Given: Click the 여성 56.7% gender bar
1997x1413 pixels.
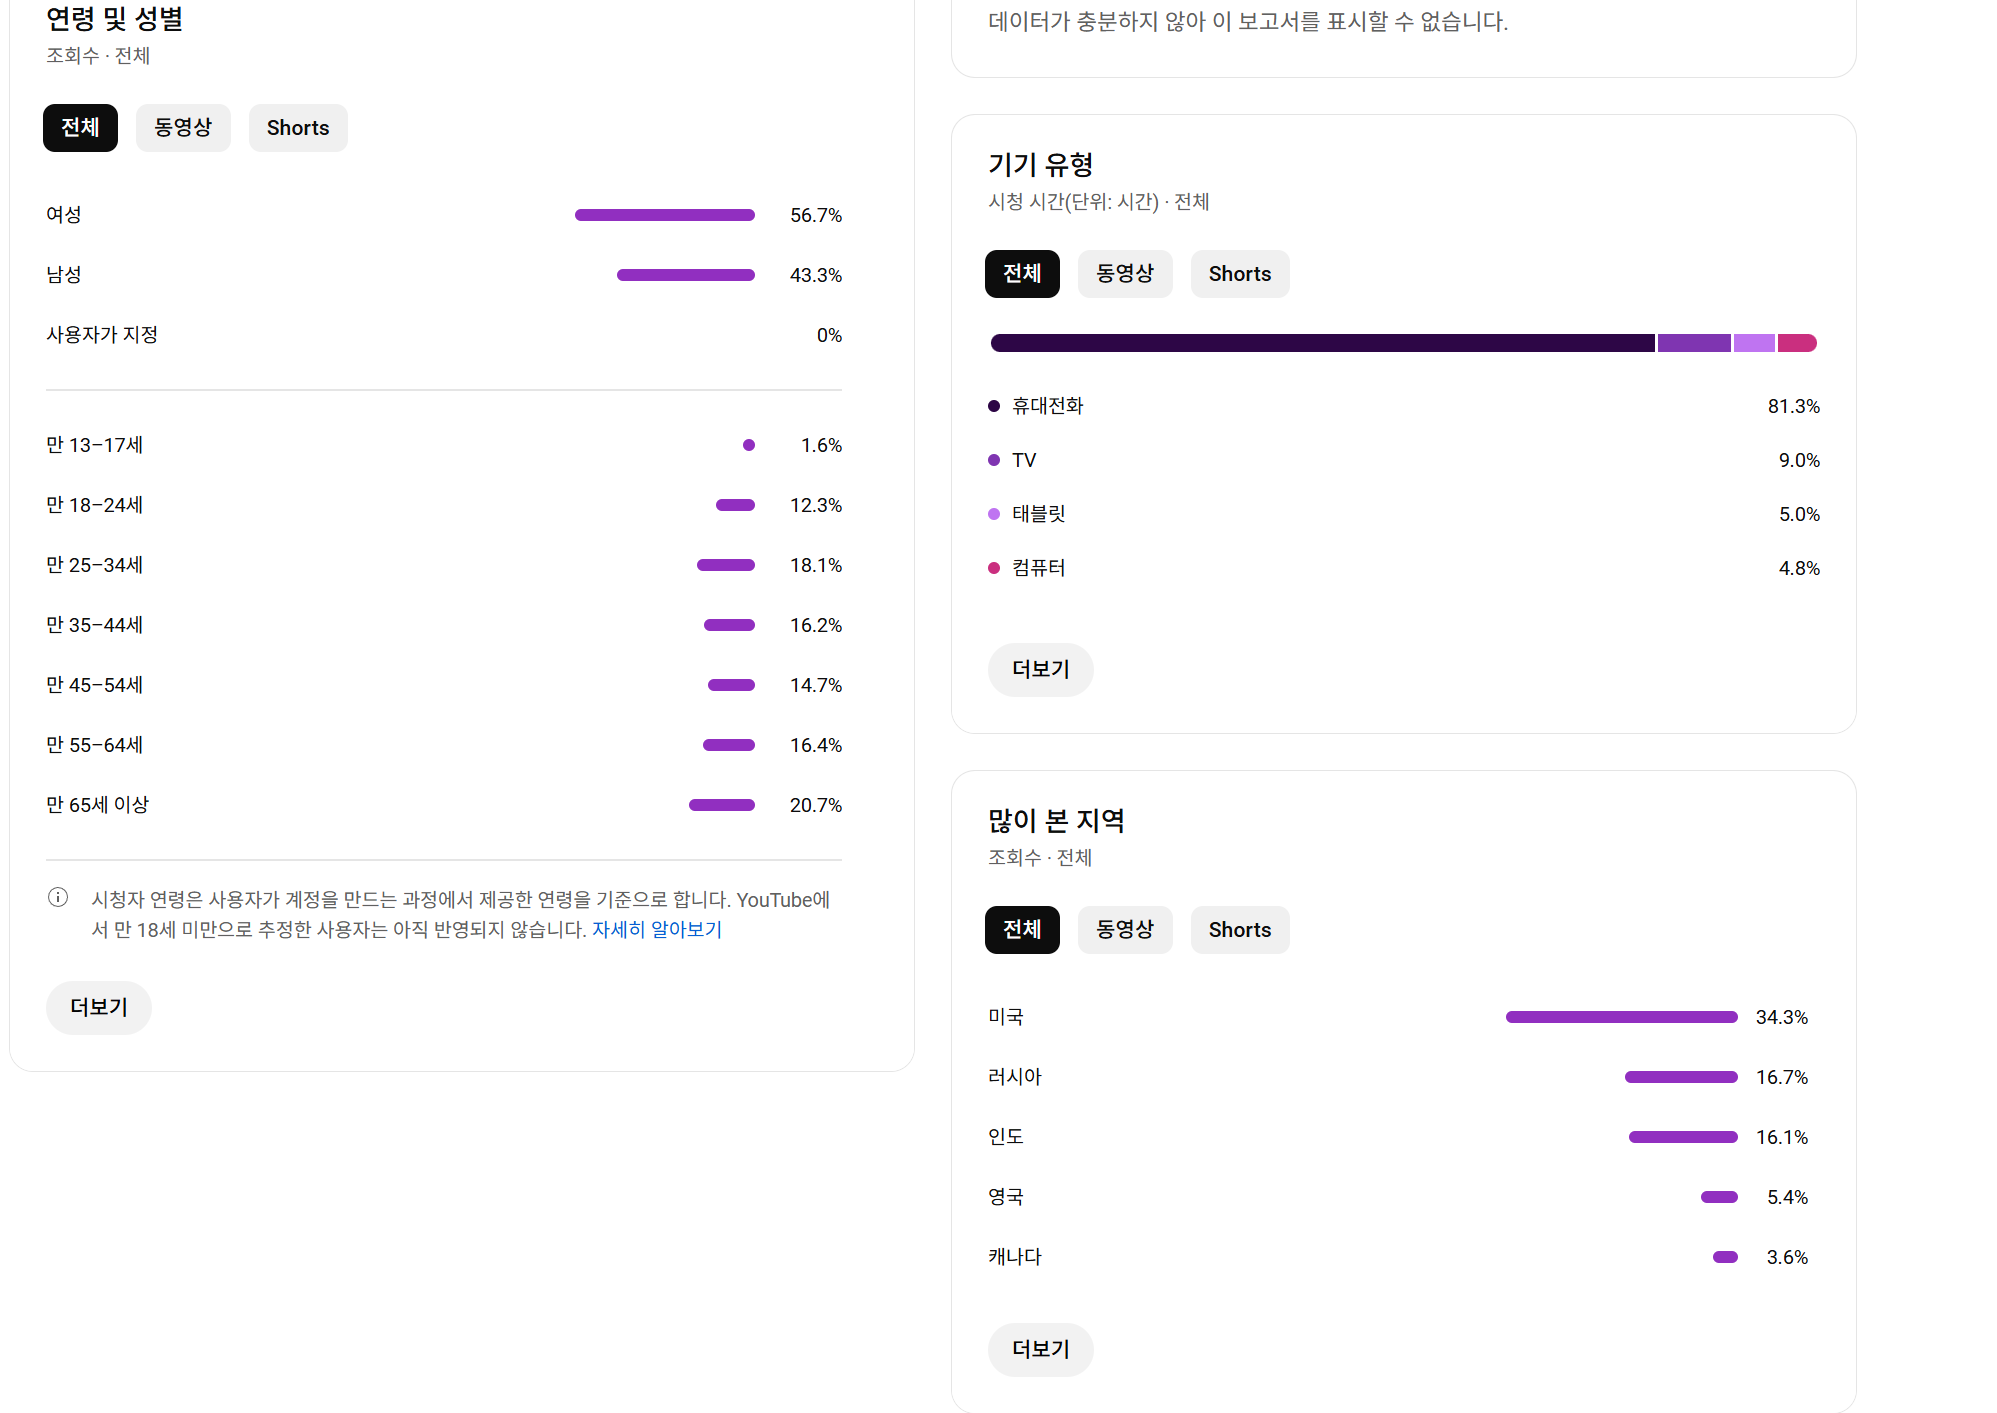Looking at the screenshot, I should click(664, 215).
